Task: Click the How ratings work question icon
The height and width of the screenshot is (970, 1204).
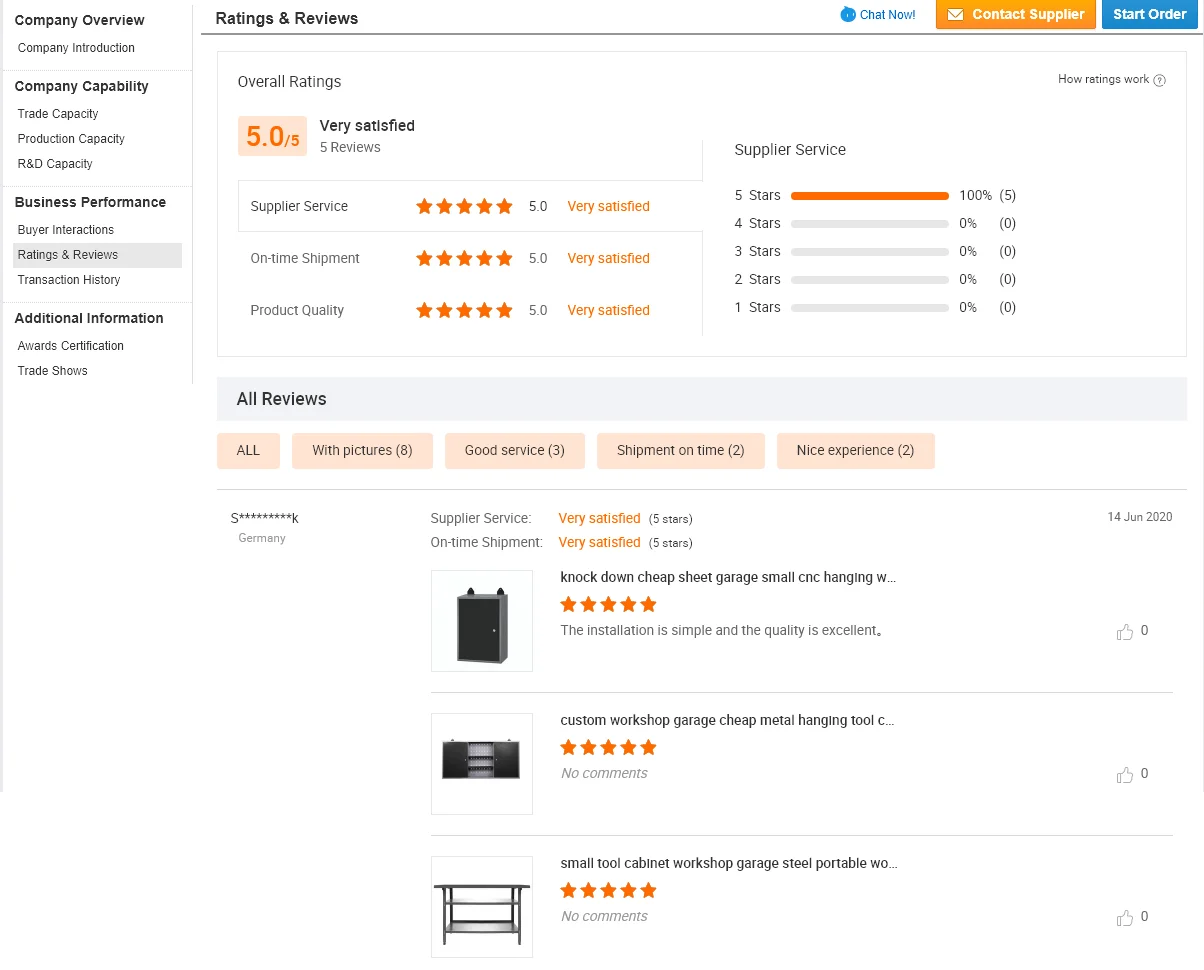Action: pos(1160,80)
